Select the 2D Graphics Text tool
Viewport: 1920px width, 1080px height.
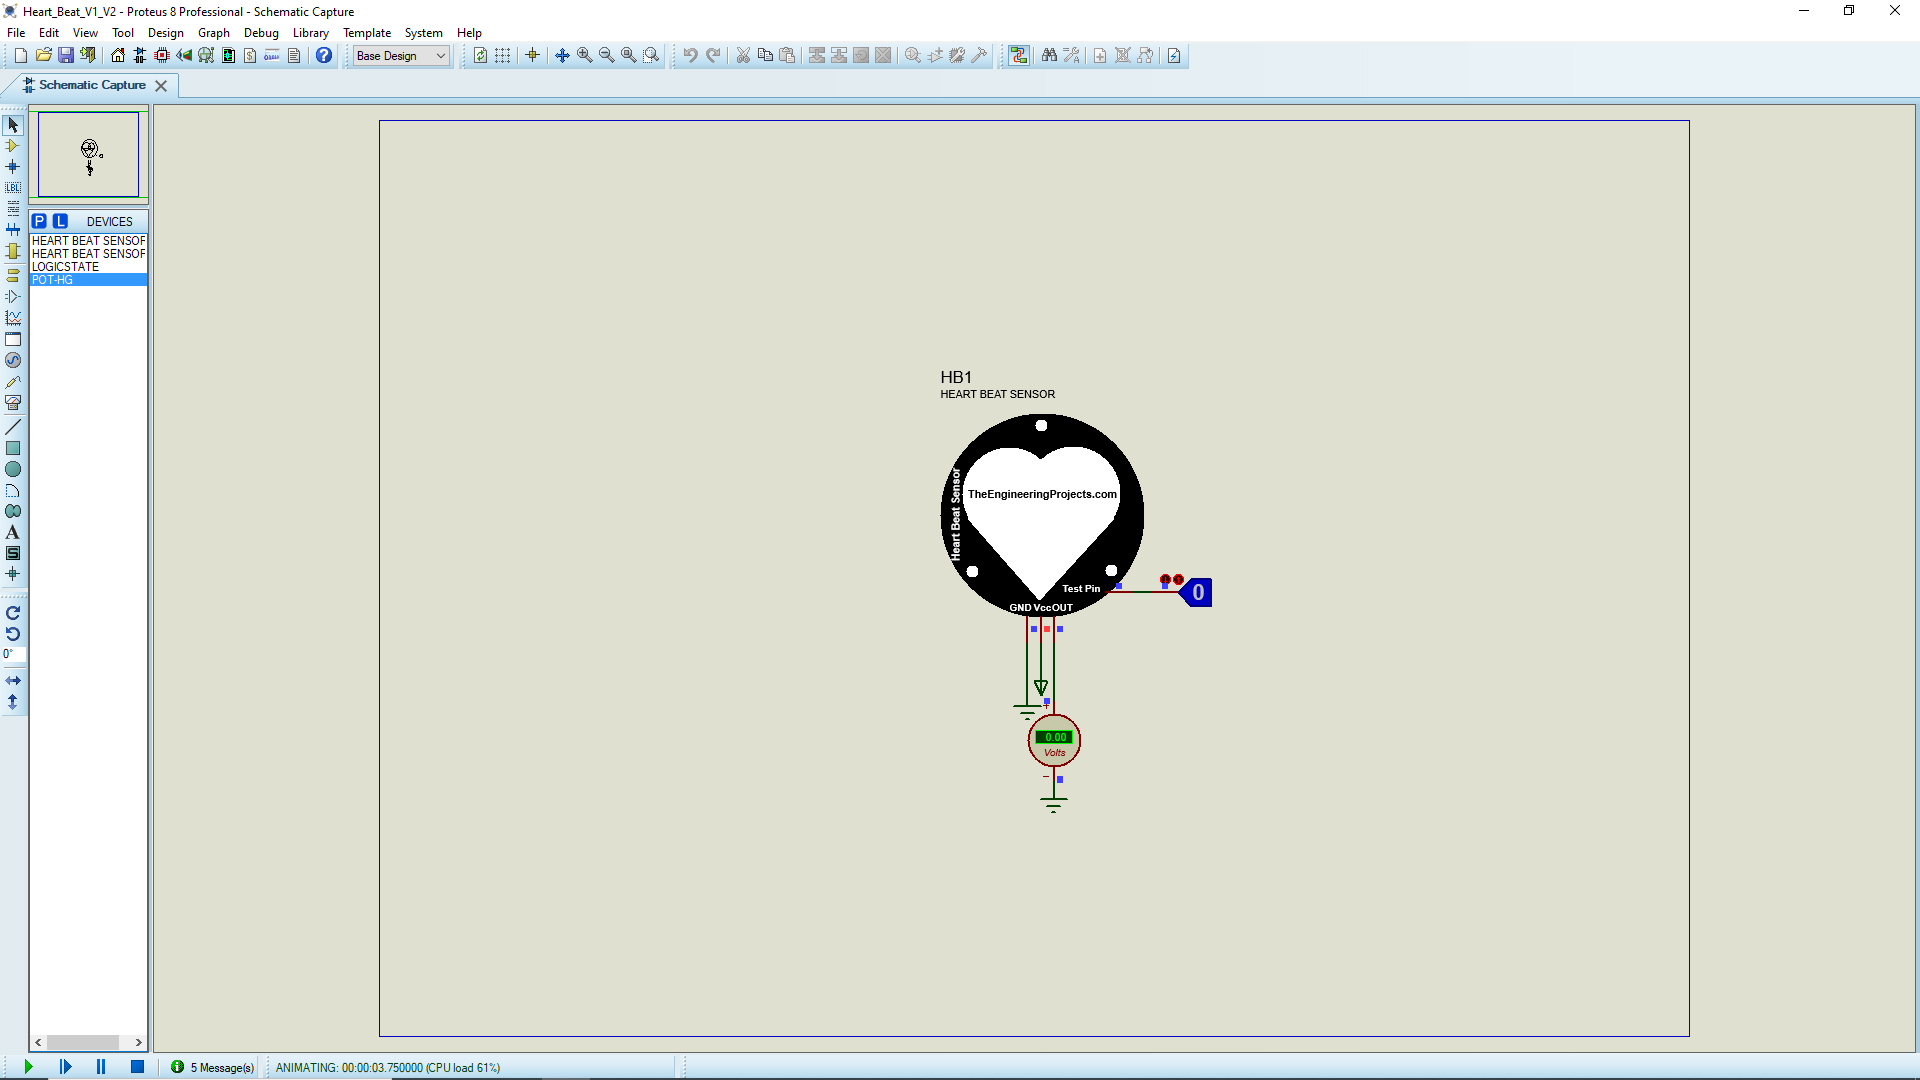tap(13, 532)
